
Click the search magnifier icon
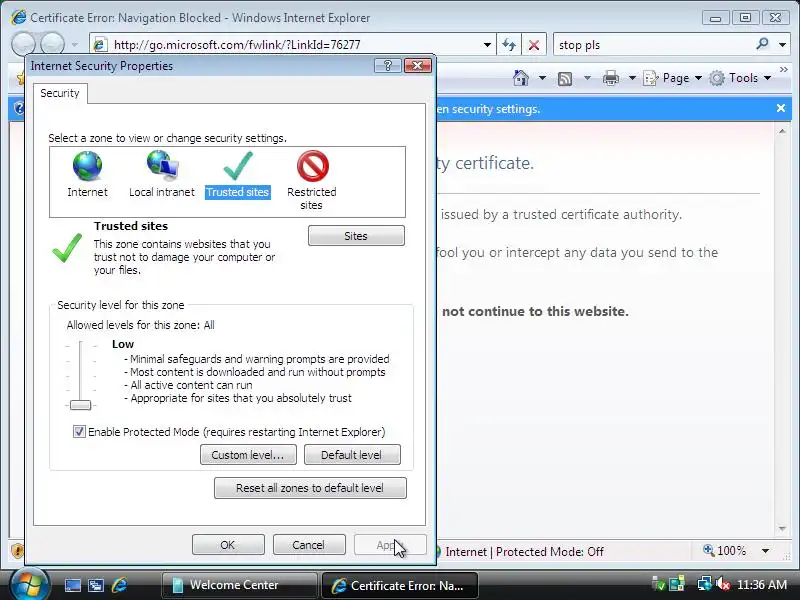[762, 44]
